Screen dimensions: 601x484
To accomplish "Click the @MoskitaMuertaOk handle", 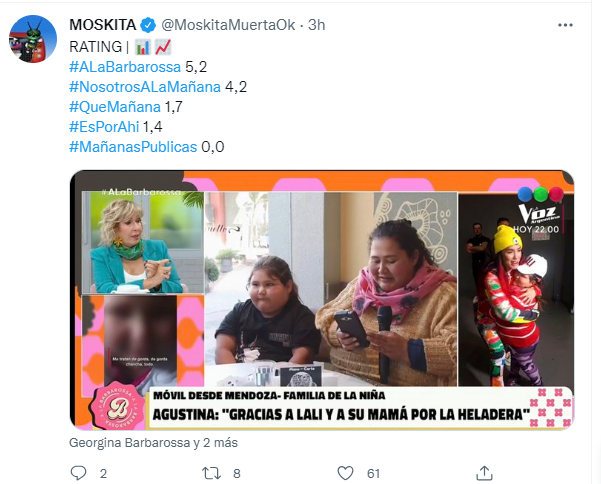I will [228, 25].
